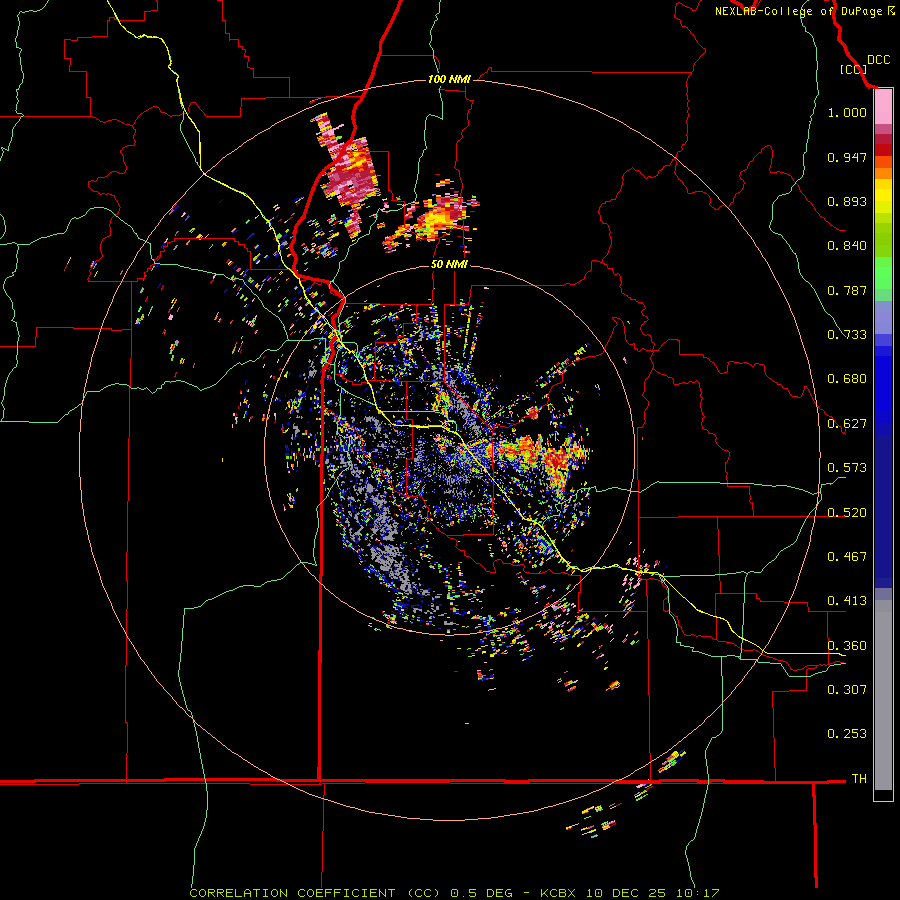The image size is (900, 900).
Task: Click the 0.573 scale value
Action: coord(847,468)
